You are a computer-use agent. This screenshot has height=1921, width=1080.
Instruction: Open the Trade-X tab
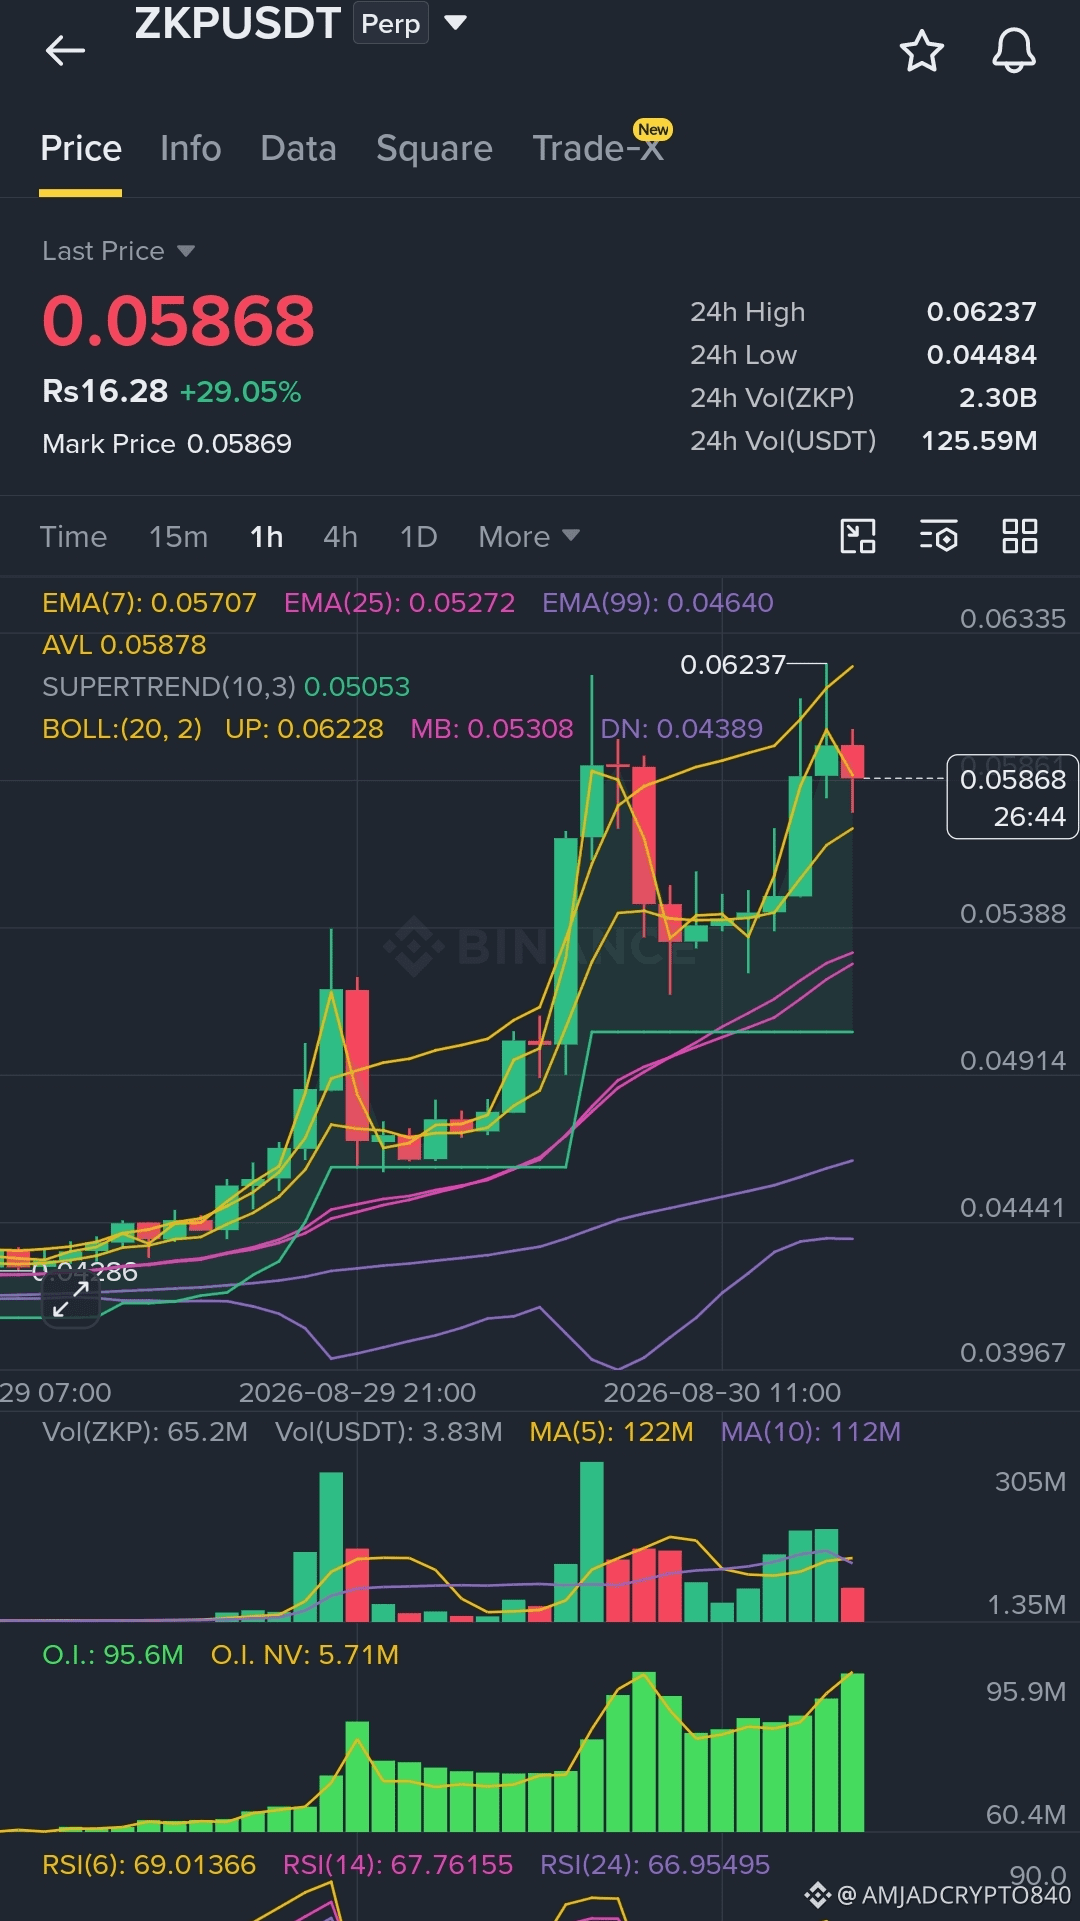click(x=598, y=148)
